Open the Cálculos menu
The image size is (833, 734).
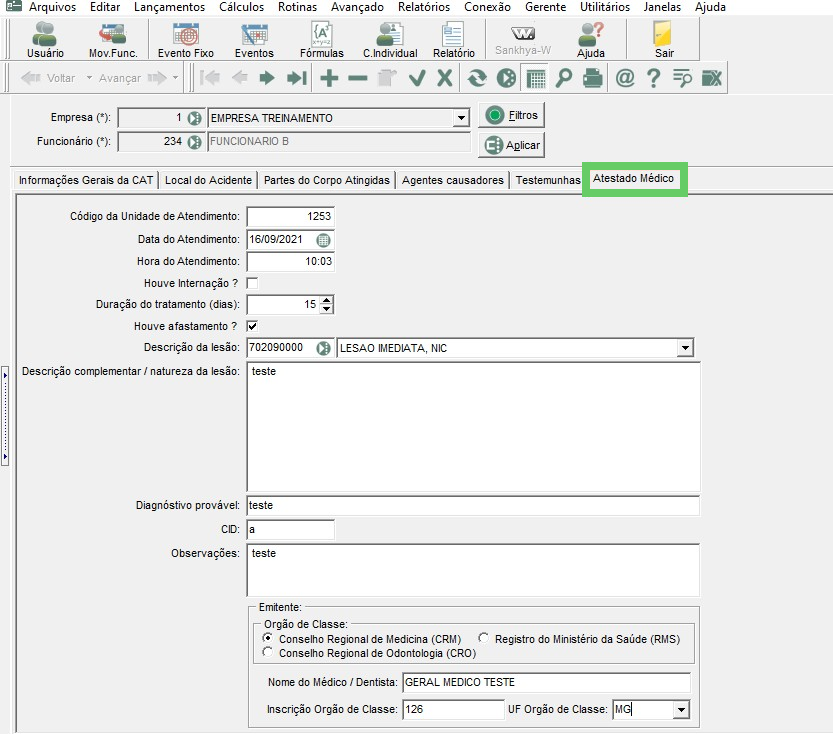click(x=241, y=7)
